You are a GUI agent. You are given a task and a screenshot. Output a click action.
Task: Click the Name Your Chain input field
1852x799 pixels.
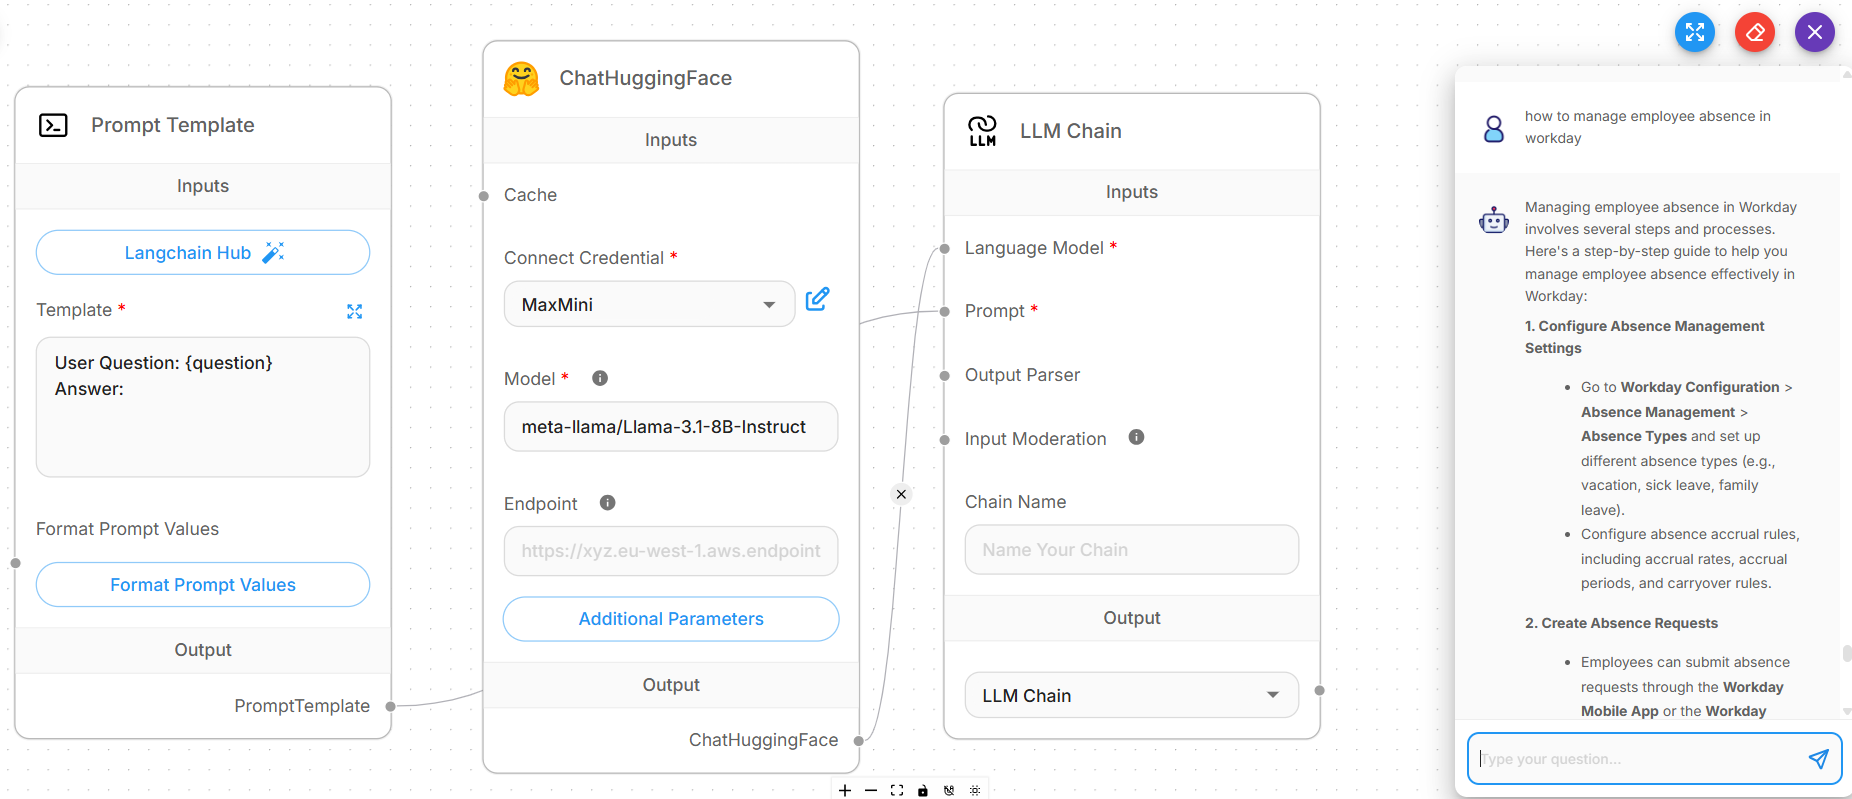click(1130, 549)
